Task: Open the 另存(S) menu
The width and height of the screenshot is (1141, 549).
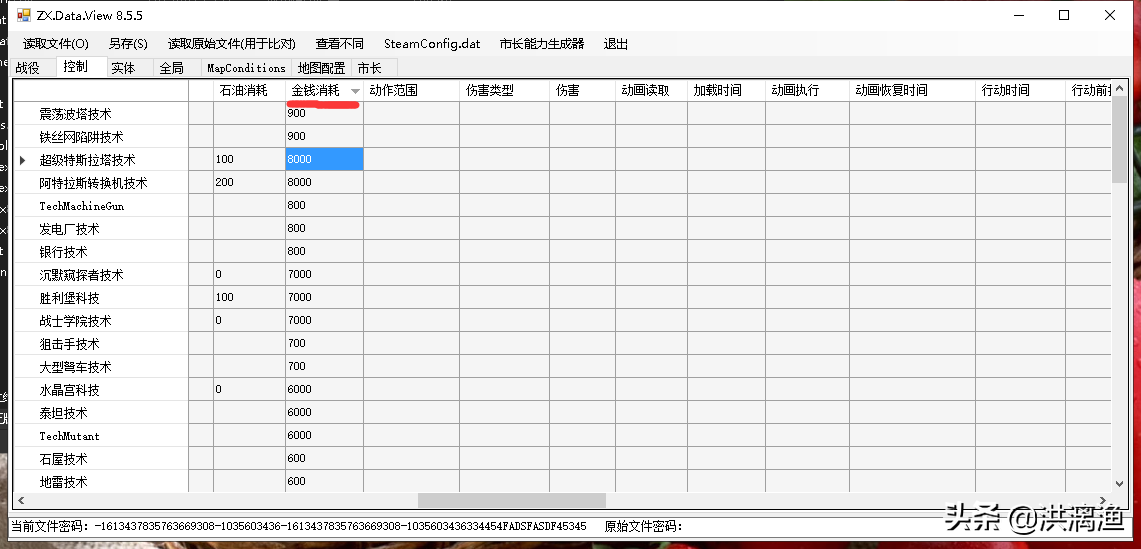Action: pos(128,44)
